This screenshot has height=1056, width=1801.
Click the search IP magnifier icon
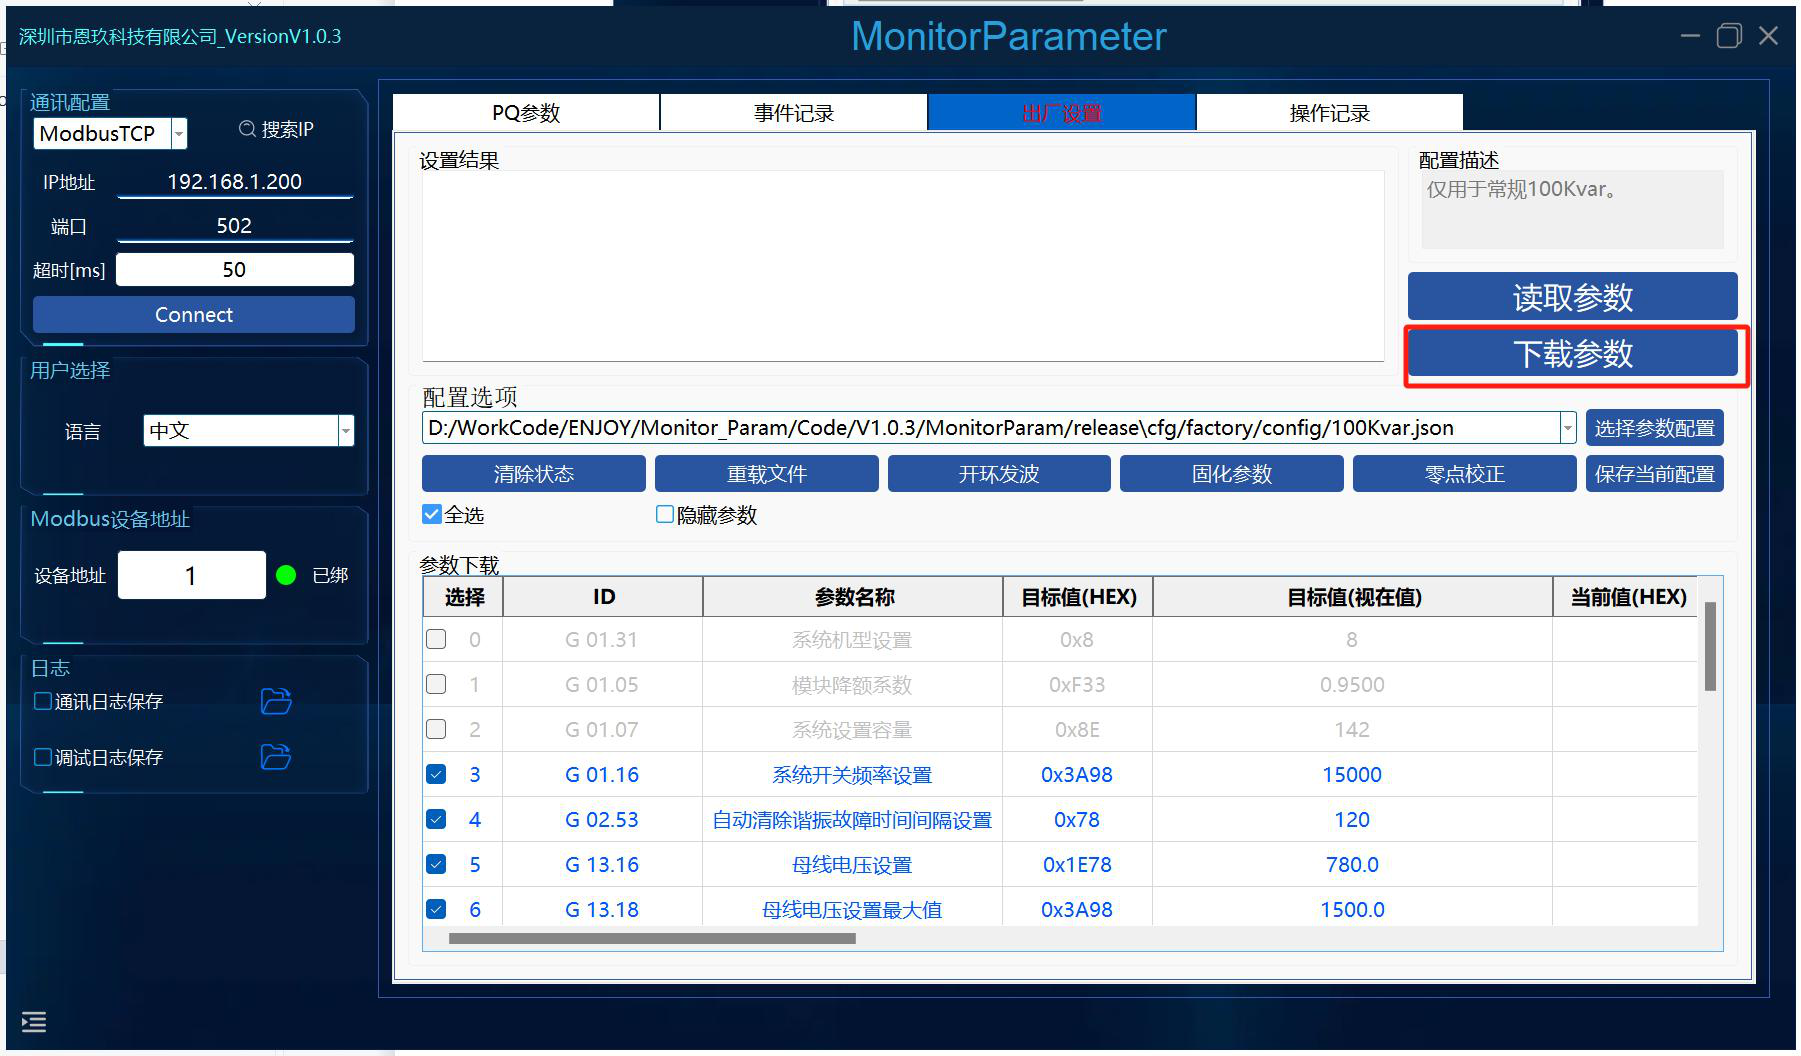coord(247,129)
